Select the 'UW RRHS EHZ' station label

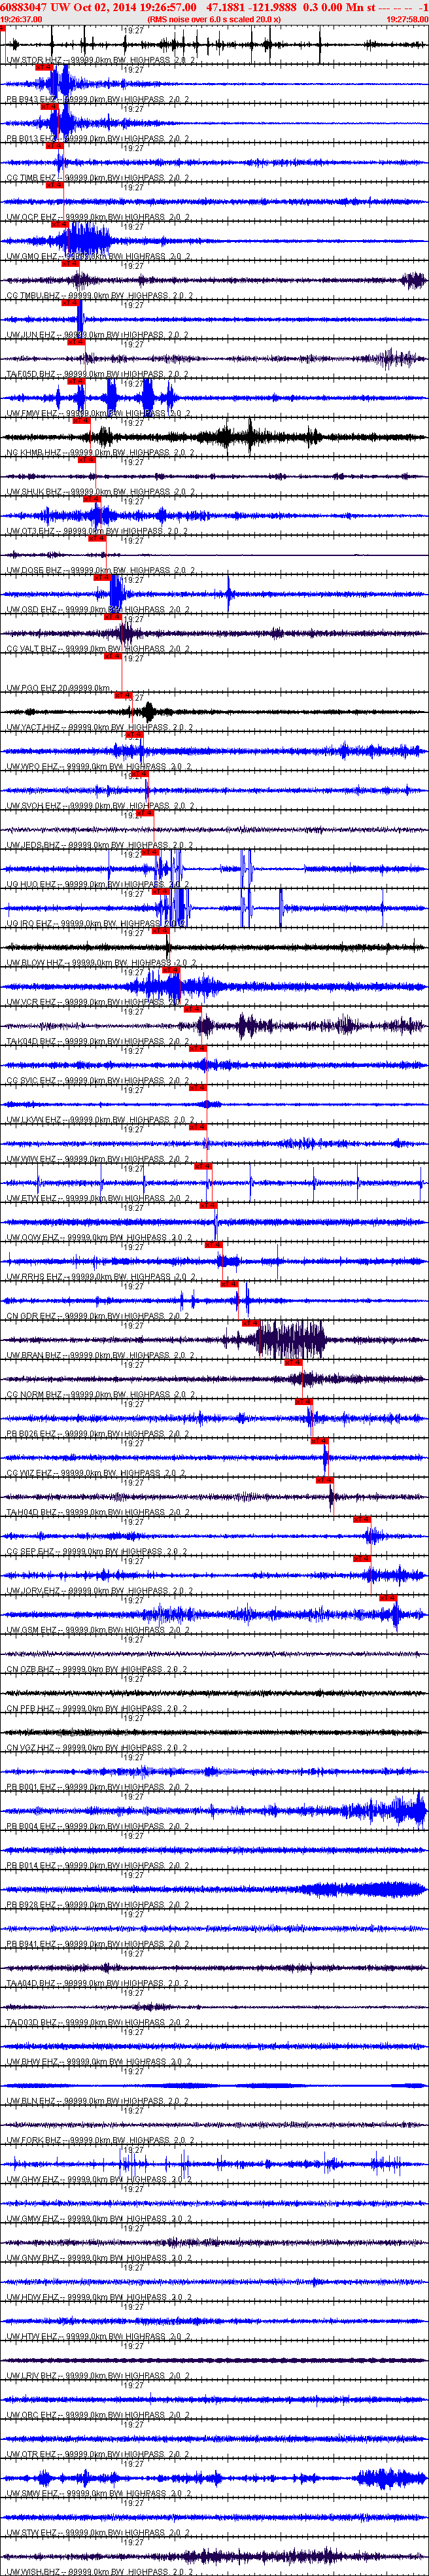coord(33,1277)
